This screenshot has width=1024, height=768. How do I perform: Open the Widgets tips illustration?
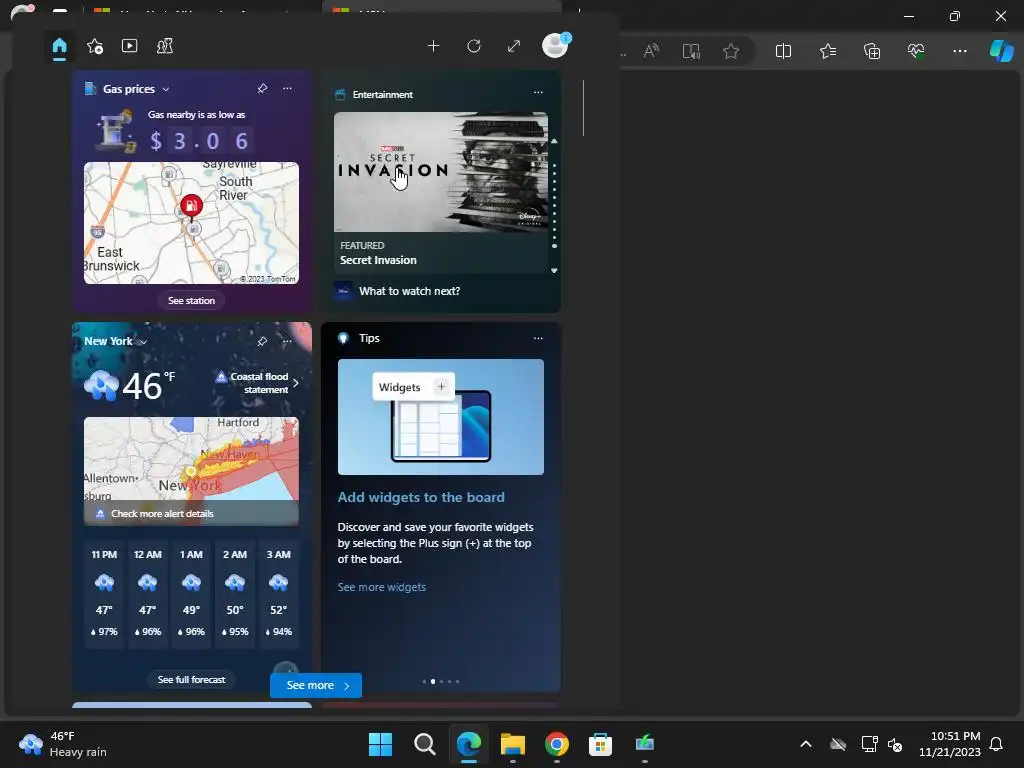pyautogui.click(x=441, y=417)
